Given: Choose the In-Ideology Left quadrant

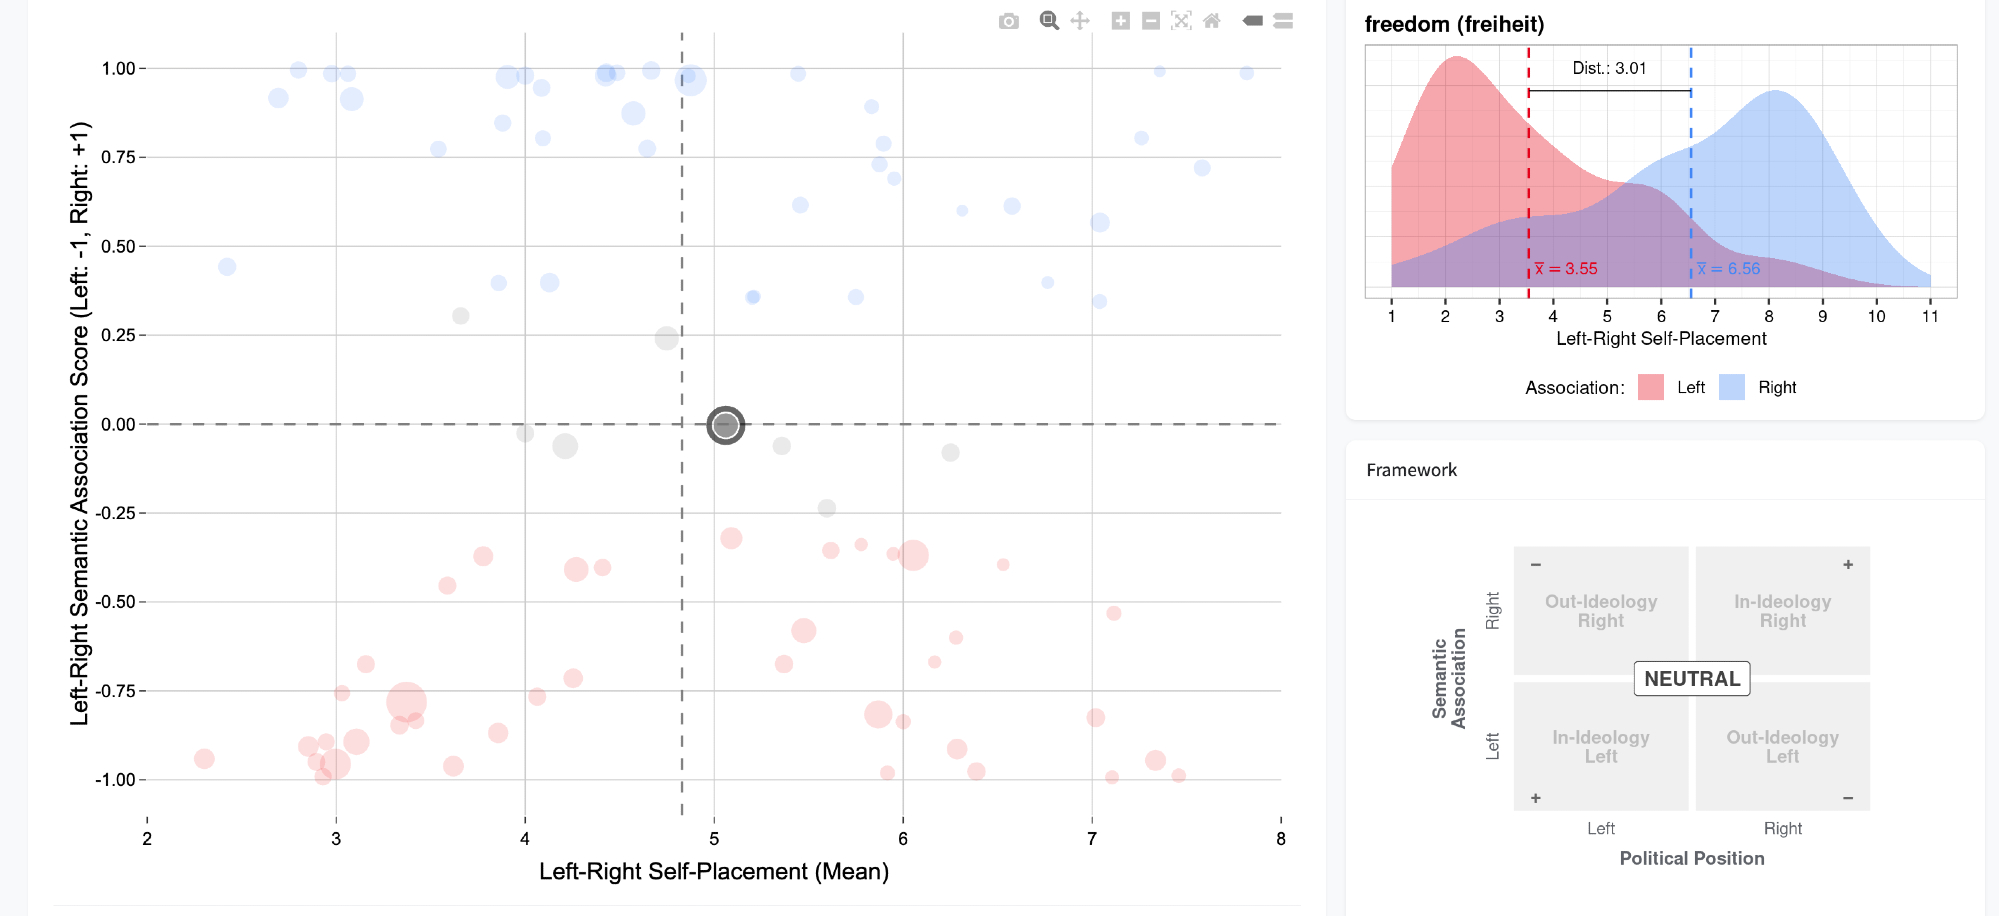Looking at the screenshot, I should tap(1601, 747).
